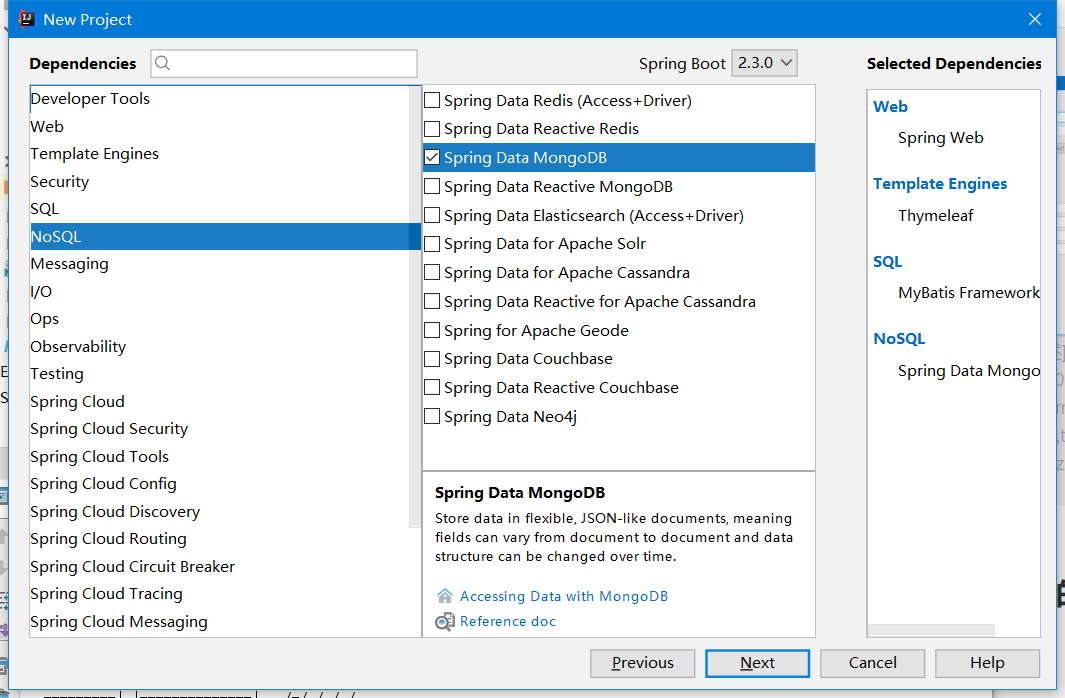Viewport: 1065px width, 698px height.
Task: Enable Spring Data Neo4j dependency
Action: (432, 416)
